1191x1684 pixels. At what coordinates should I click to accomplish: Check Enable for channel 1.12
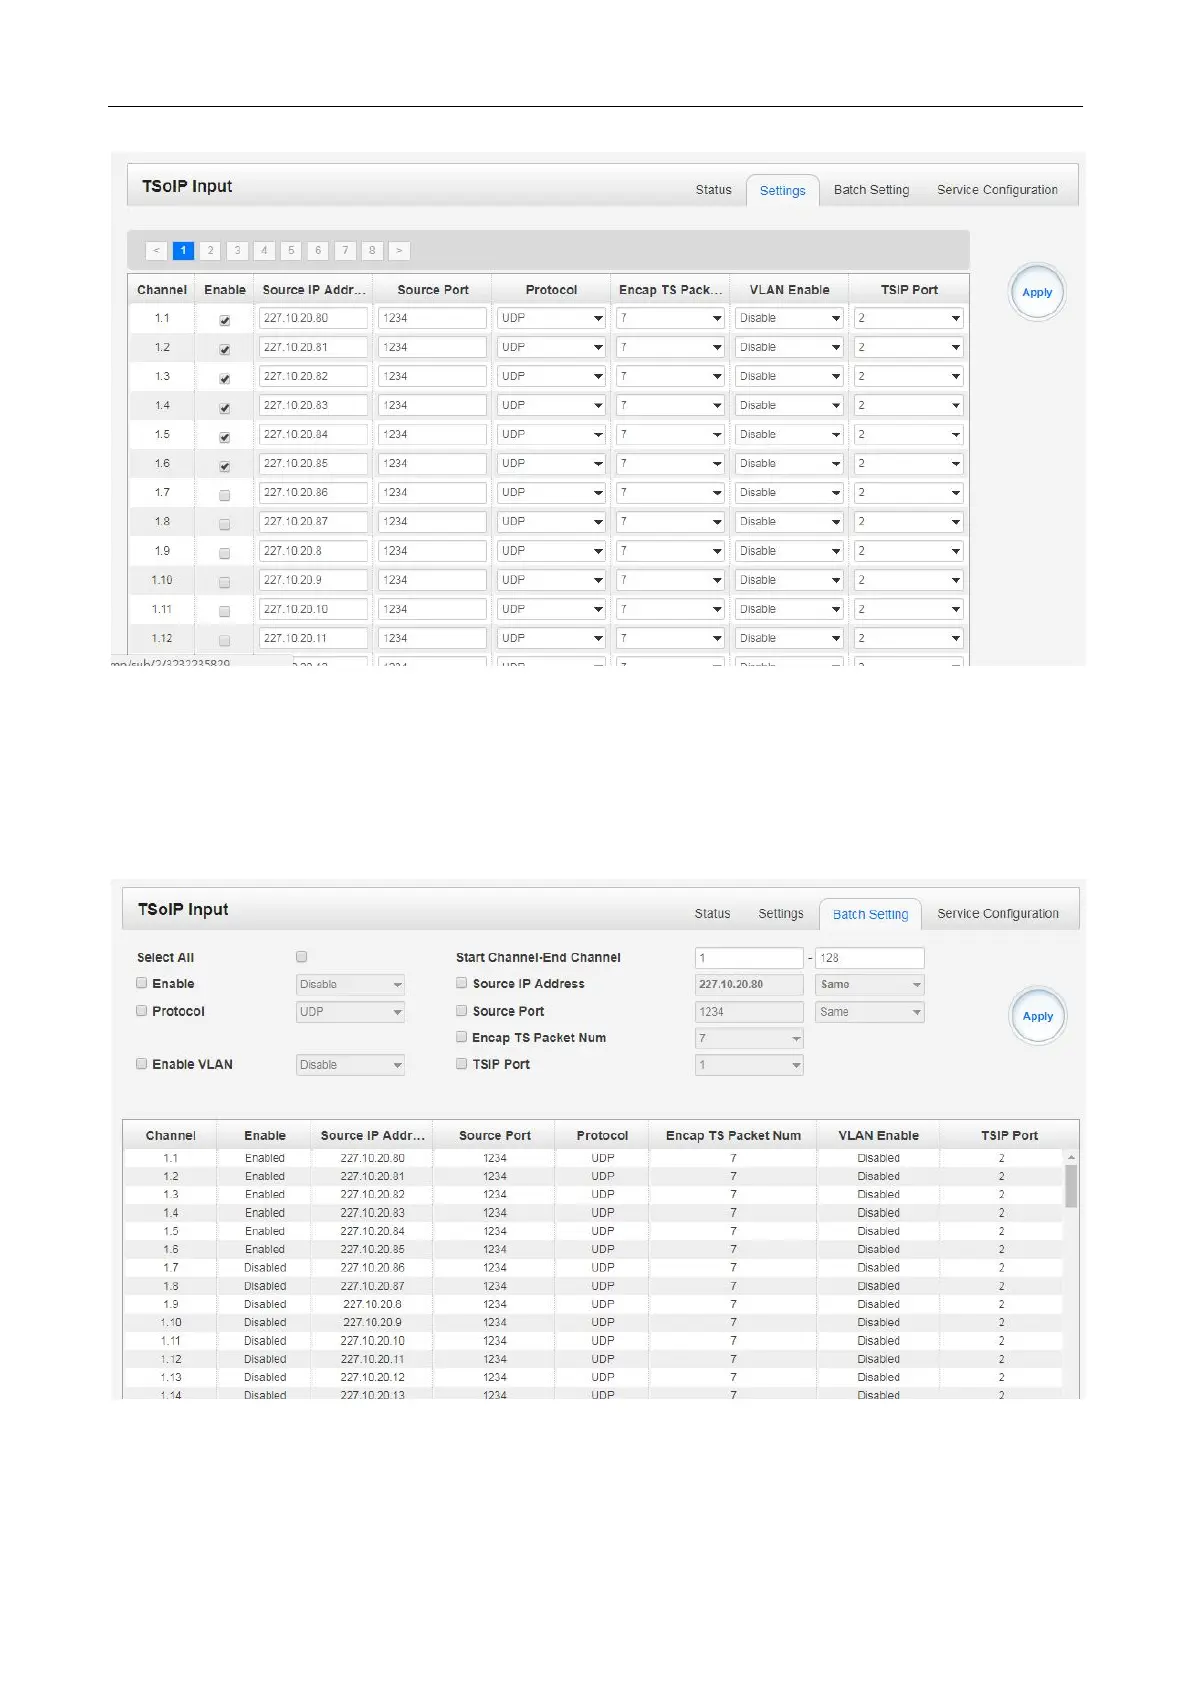pyautogui.click(x=225, y=640)
